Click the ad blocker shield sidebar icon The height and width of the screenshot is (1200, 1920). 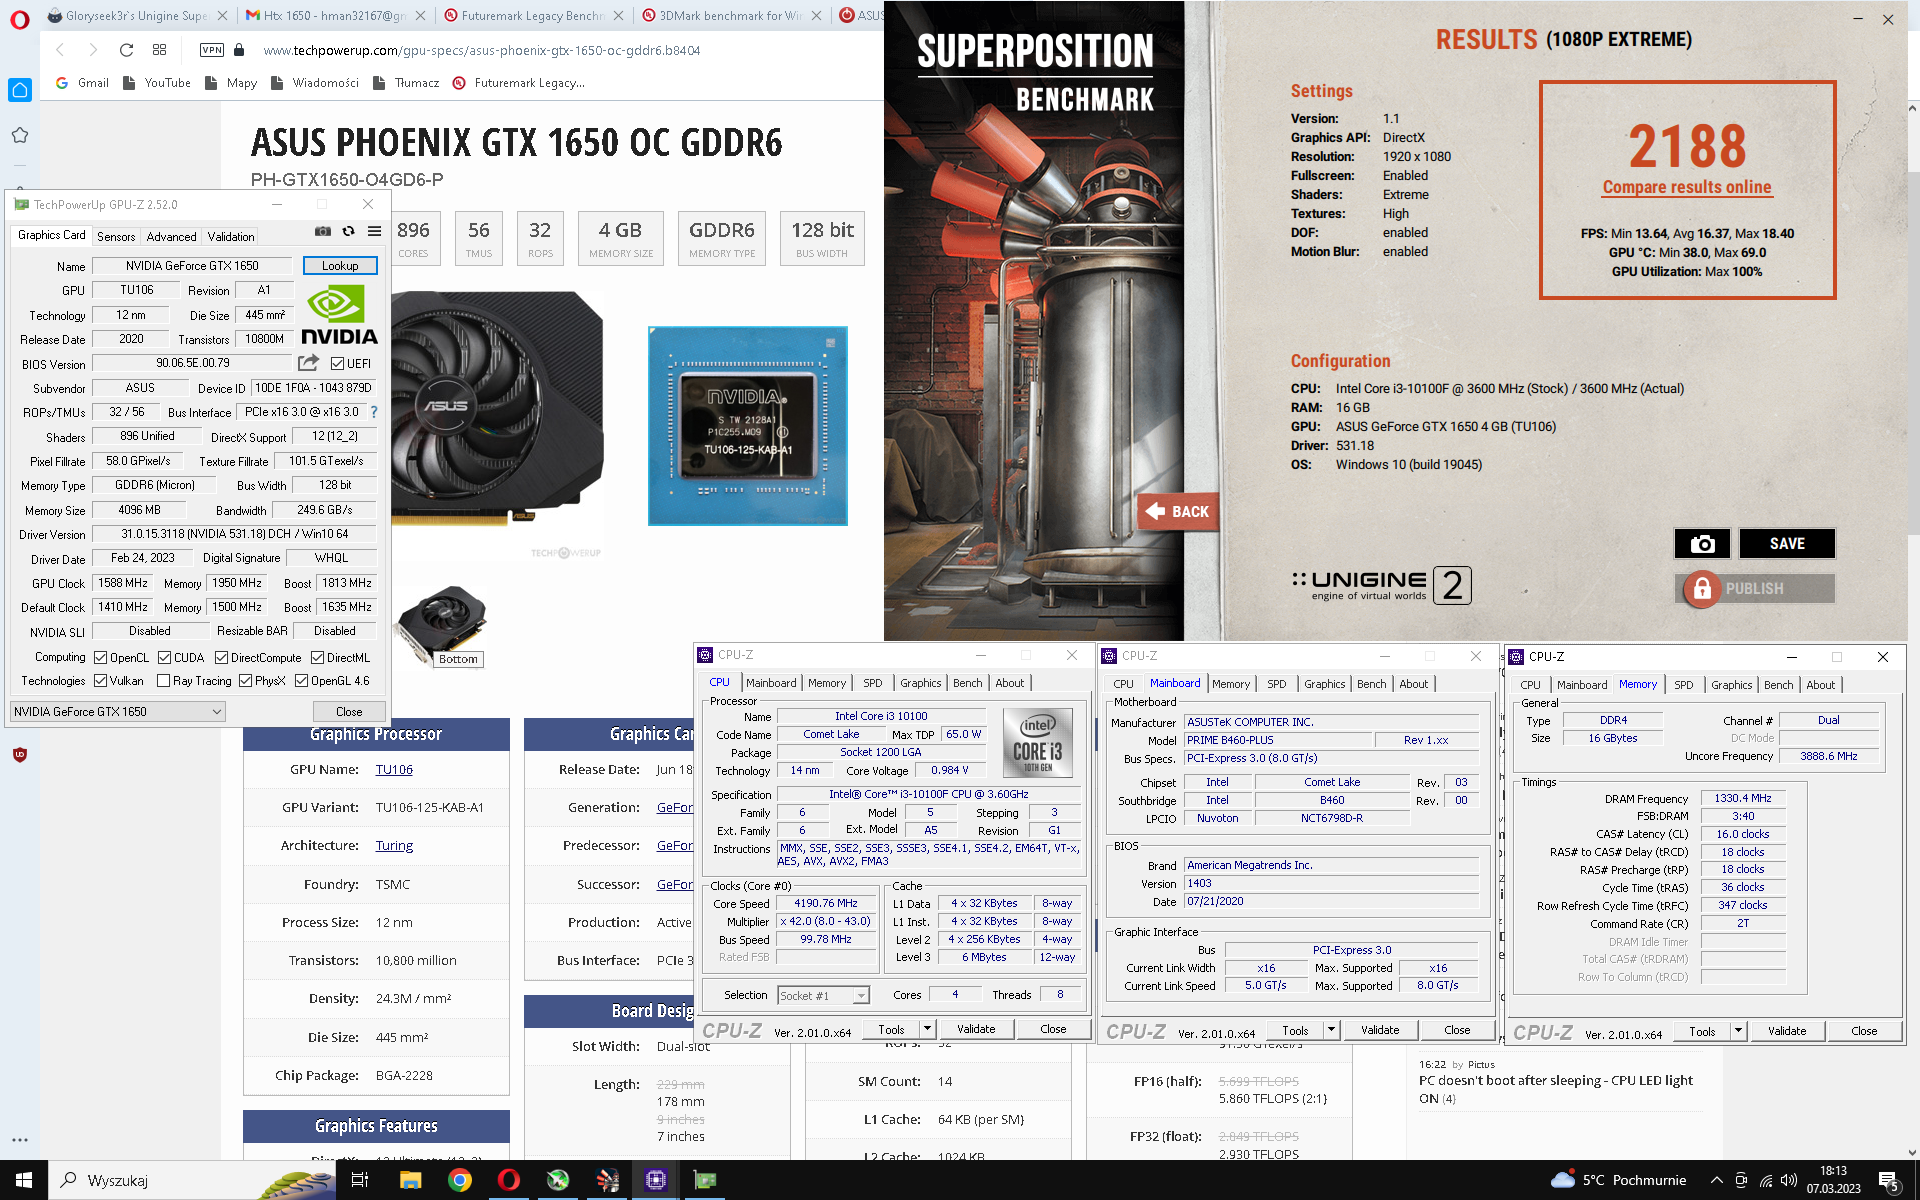[20, 755]
